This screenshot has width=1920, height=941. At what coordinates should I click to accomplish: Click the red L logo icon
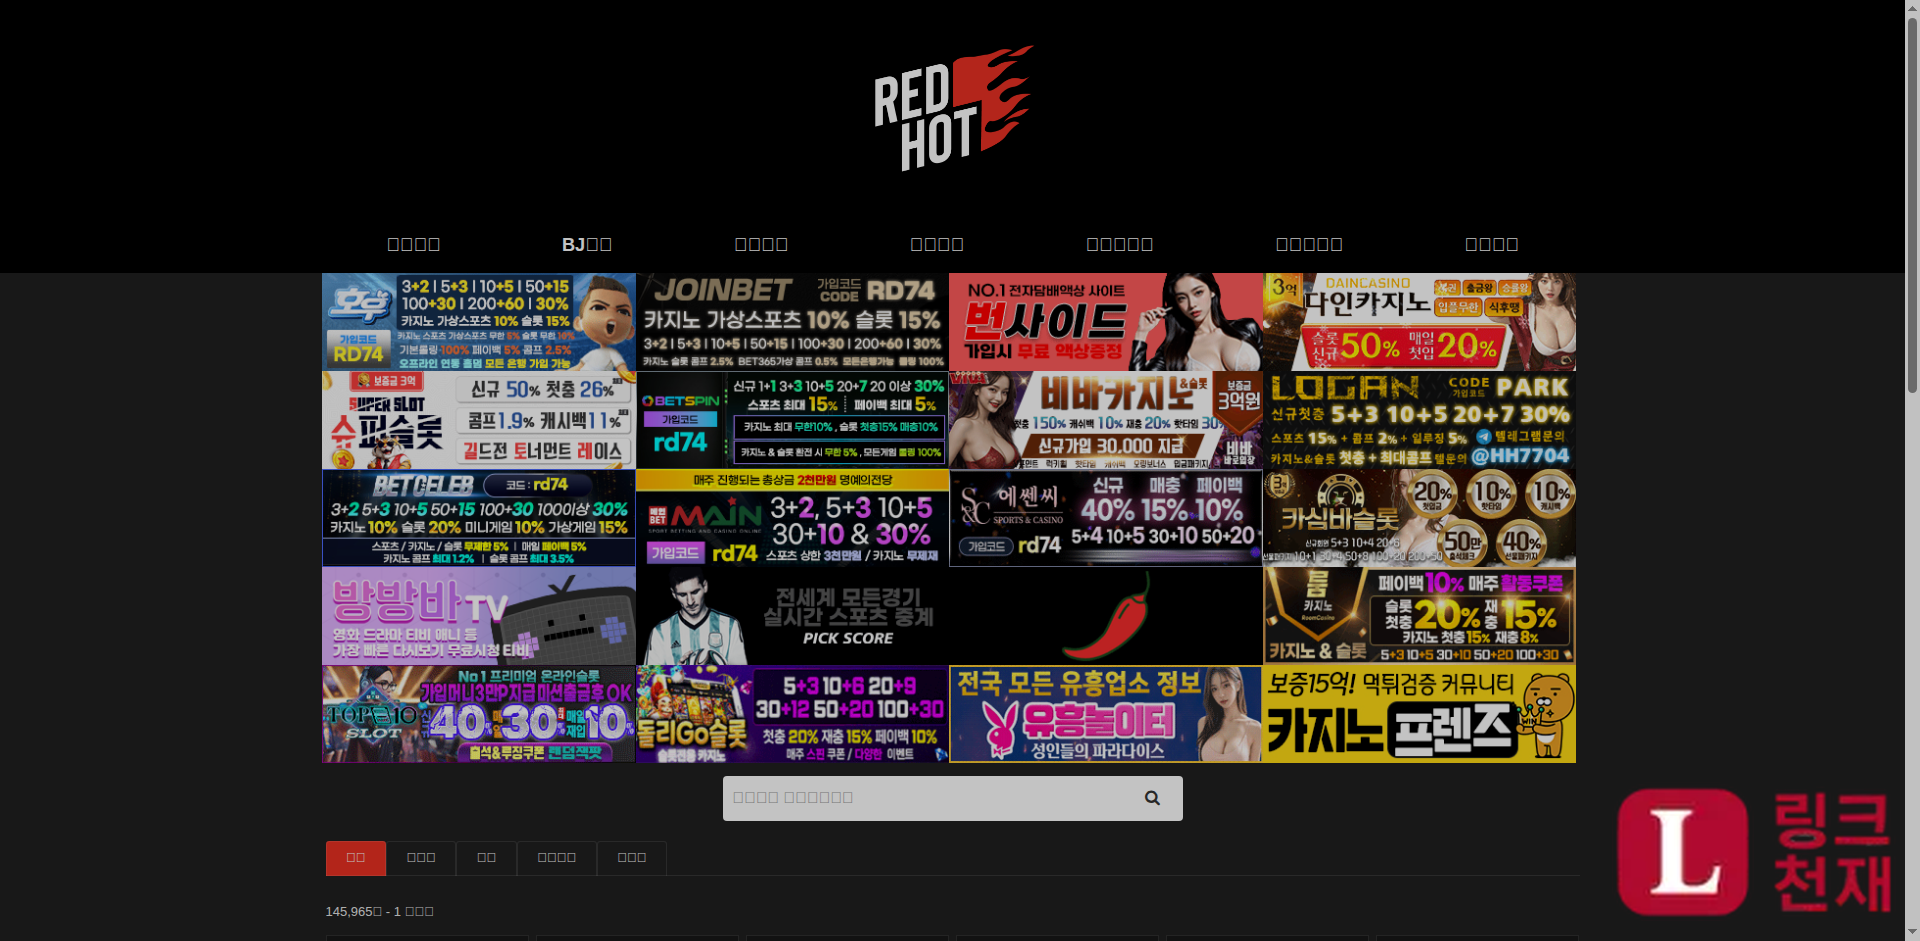pos(1683,852)
